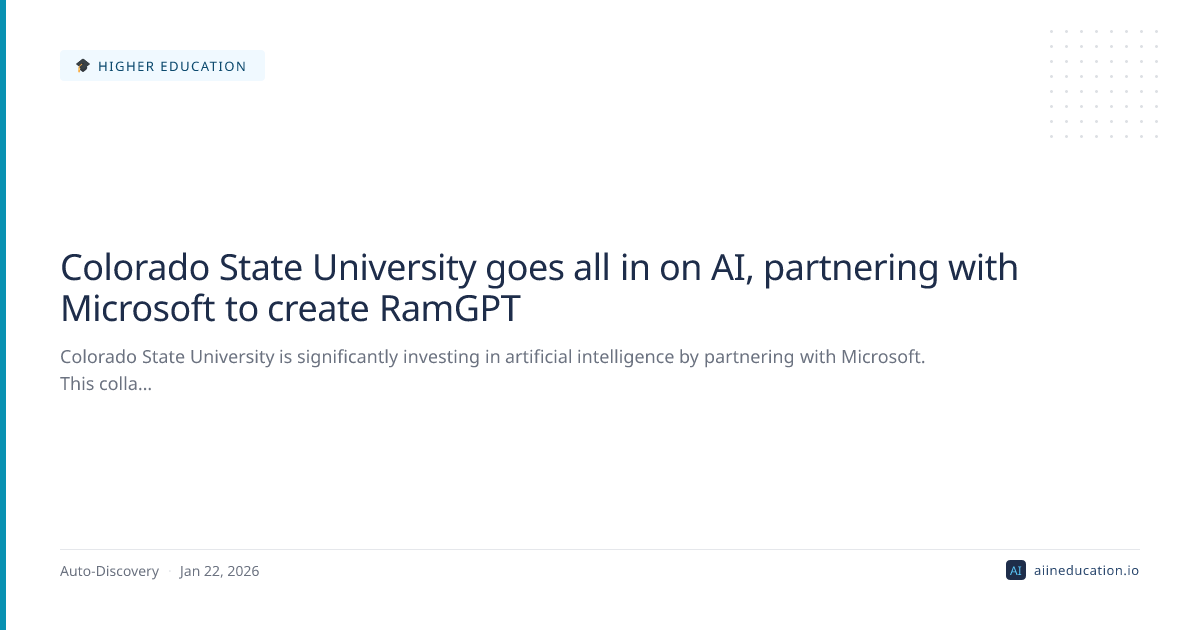This screenshot has height=630, width=1200.
Task: Click Microsoft in the headline
Action: click(138, 309)
